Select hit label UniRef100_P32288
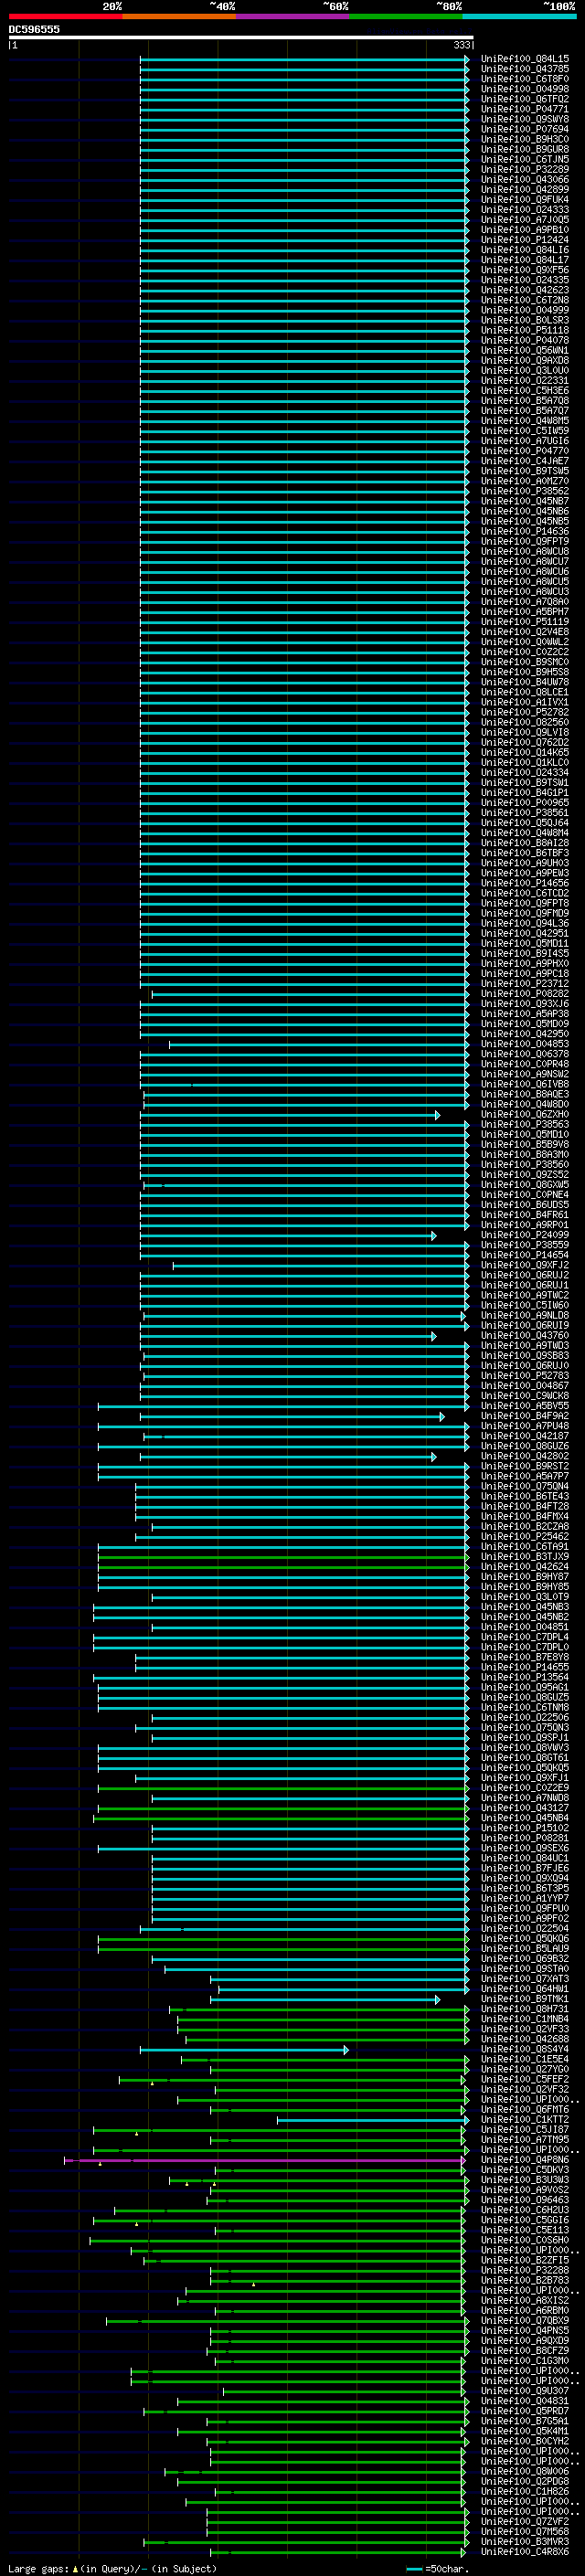Image resolution: width=585 pixels, height=2576 pixels. (525, 2270)
